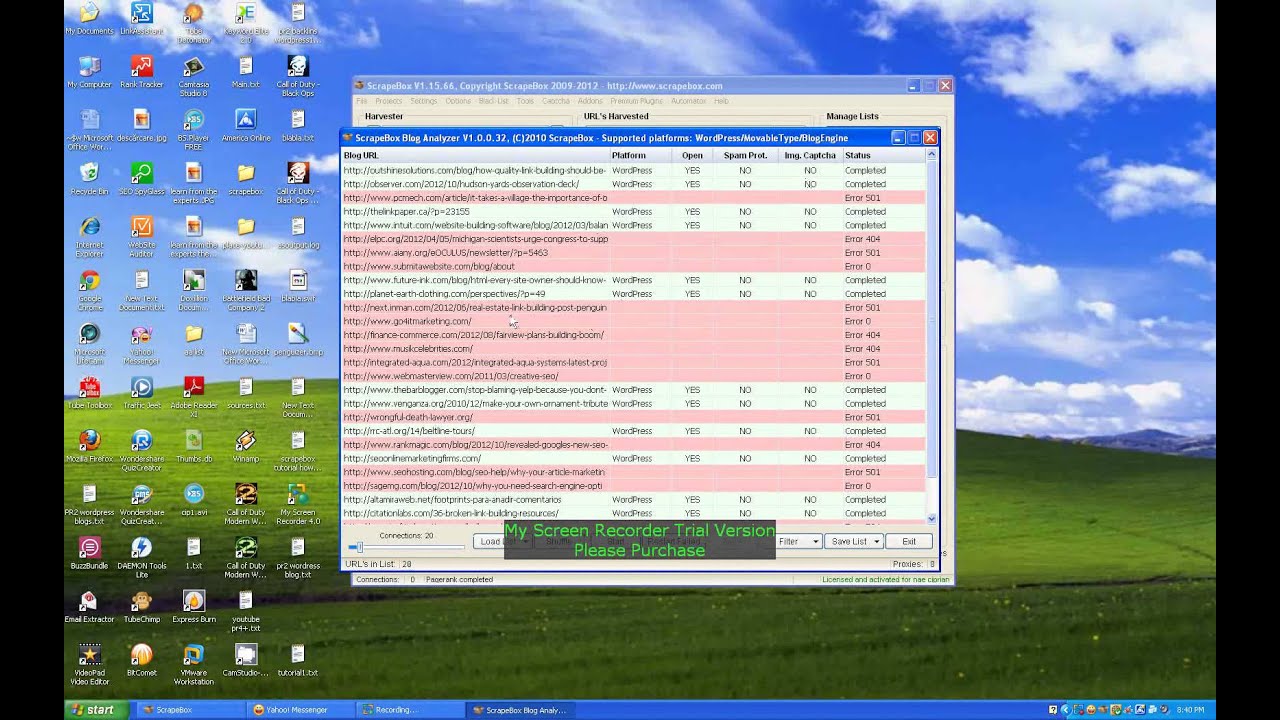Open File menu in ScrapeBox main window
This screenshot has height=720, width=1280.
[x=362, y=101]
